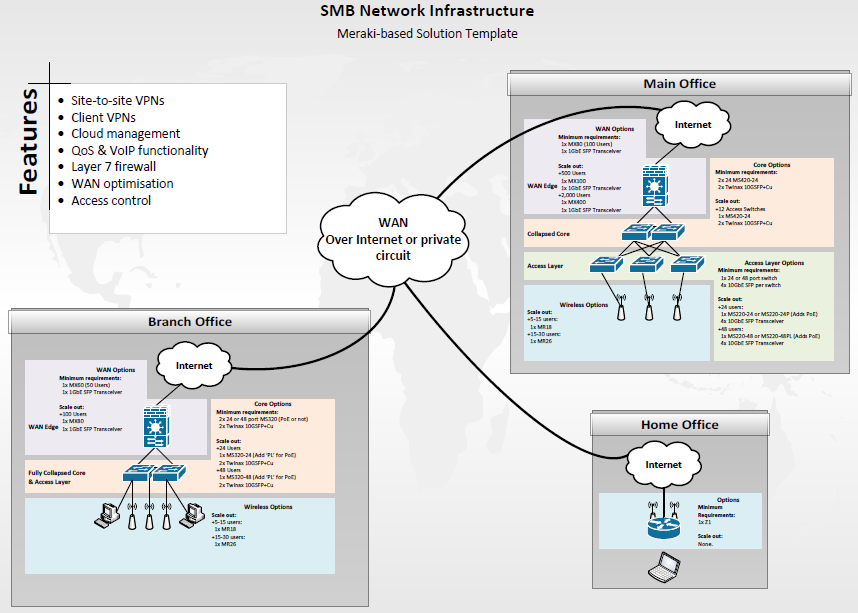This screenshot has height=613, width=858.
Task: Click the 'WAN Options' heading in Main Office
Action: click(x=614, y=129)
